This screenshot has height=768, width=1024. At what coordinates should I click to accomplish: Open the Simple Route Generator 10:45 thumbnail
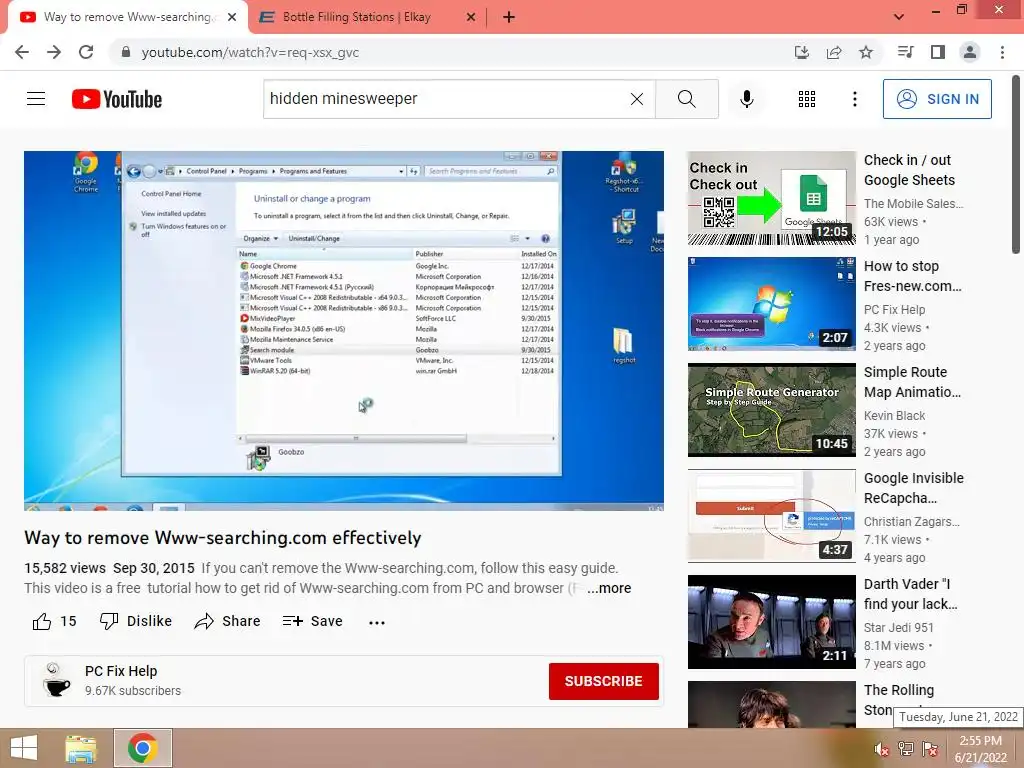coord(771,409)
